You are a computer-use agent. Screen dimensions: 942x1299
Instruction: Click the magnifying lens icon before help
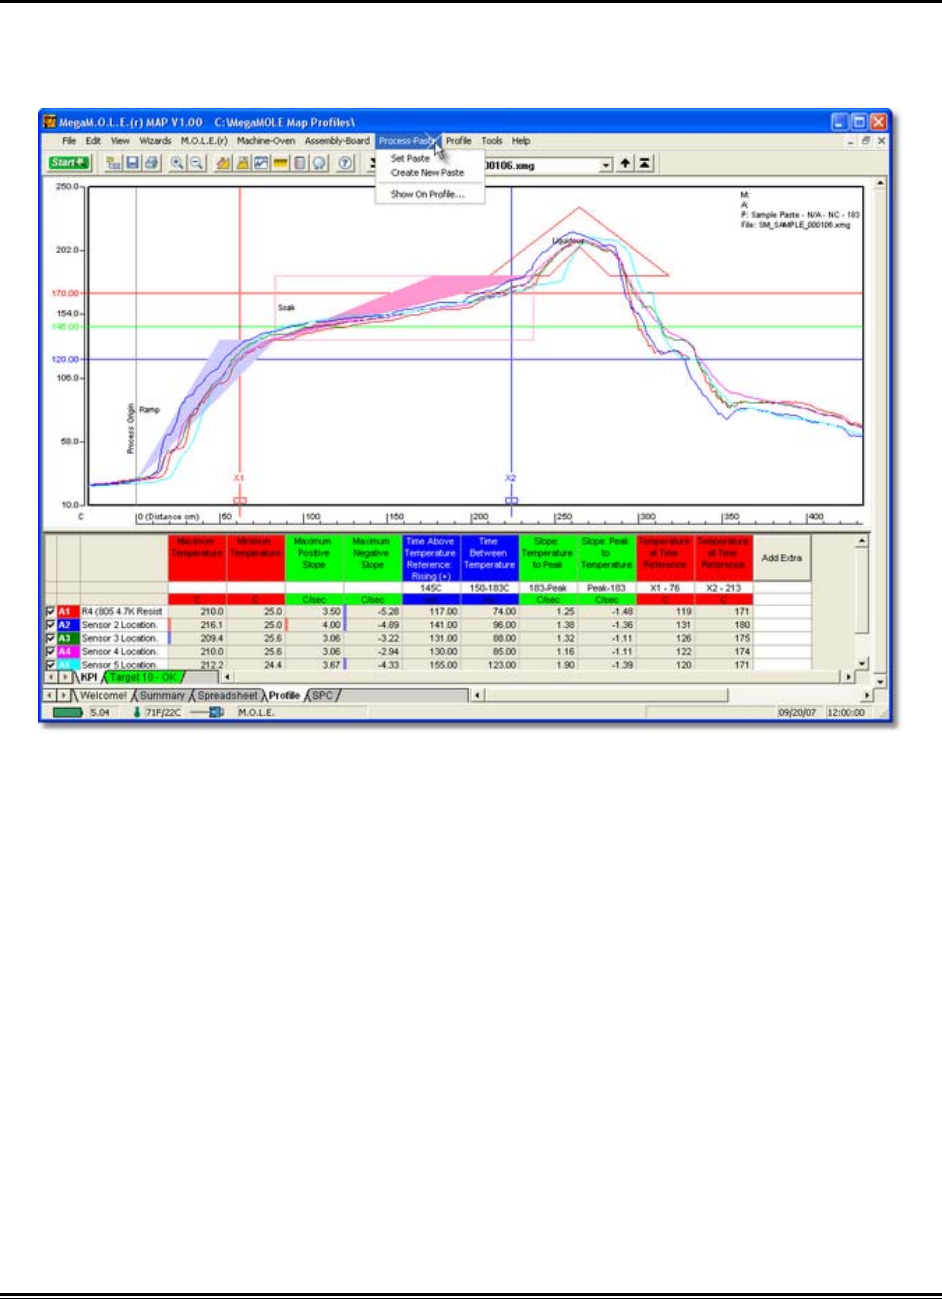click(318, 162)
